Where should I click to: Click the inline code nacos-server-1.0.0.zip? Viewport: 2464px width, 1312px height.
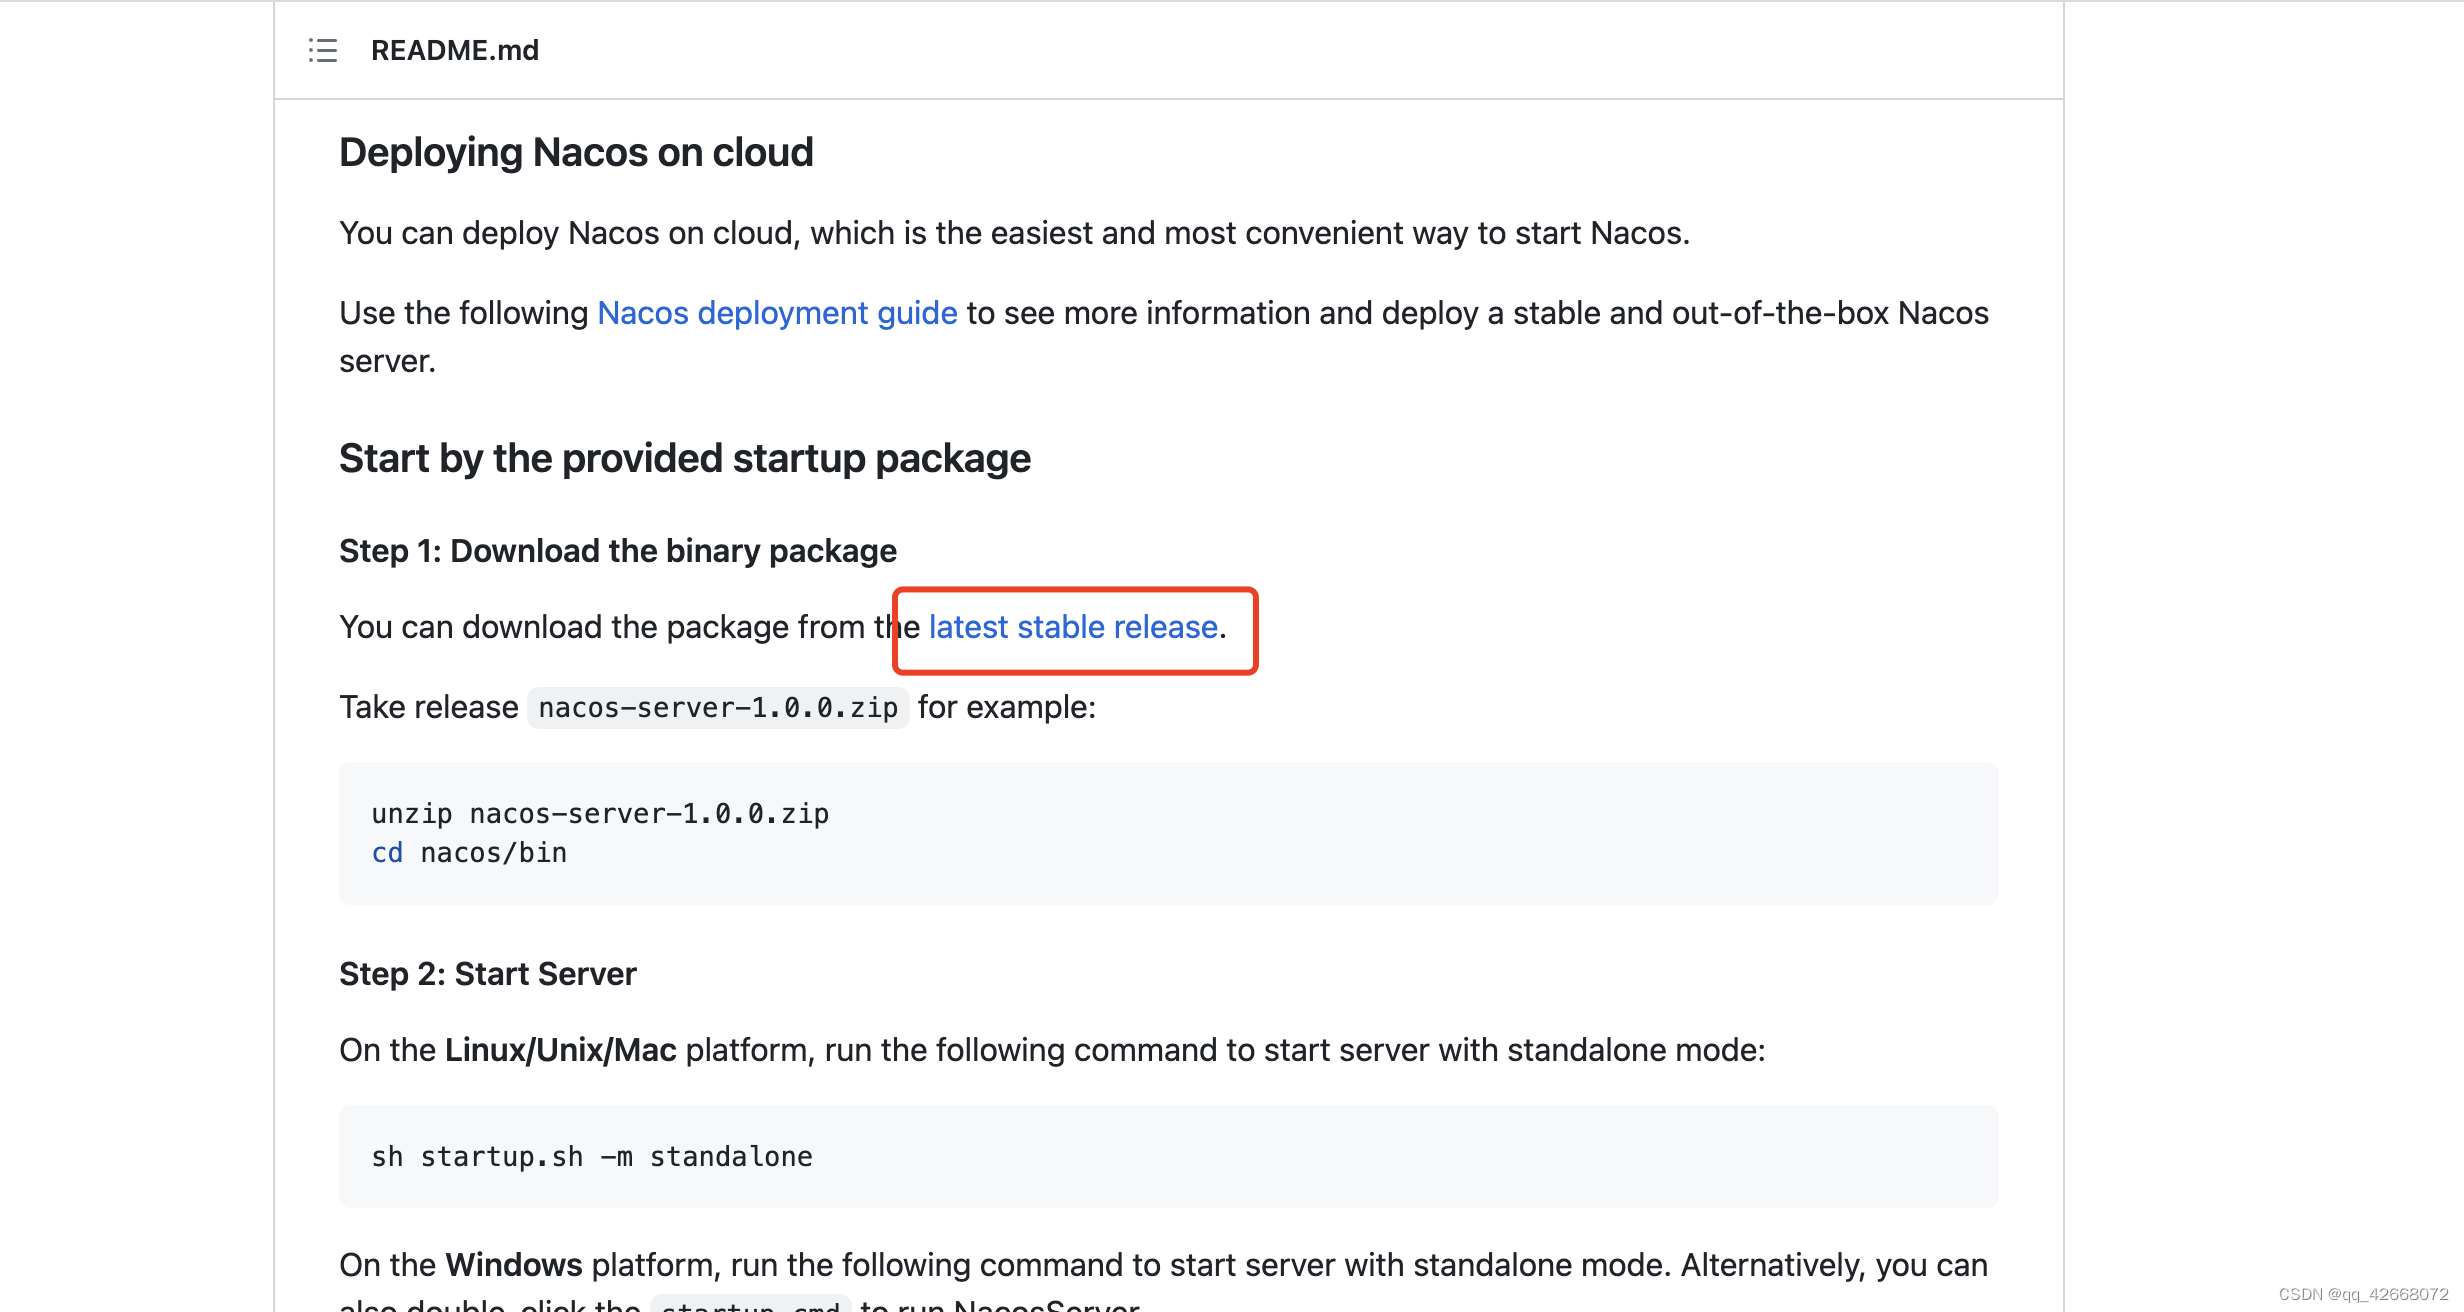pyautogui.click(x=718, y=708)
